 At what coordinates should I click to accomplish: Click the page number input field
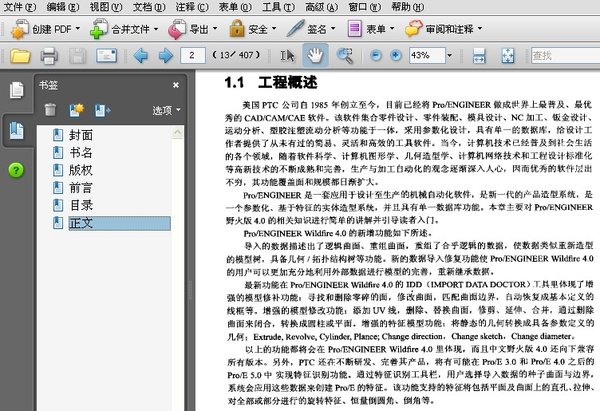[192, 56]
